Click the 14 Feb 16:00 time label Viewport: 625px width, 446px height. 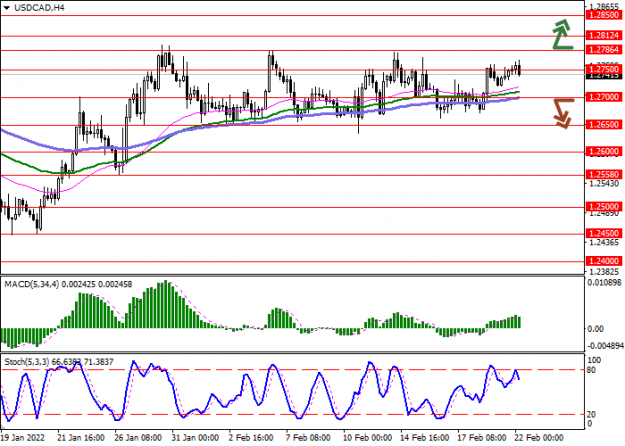point(425,438)
